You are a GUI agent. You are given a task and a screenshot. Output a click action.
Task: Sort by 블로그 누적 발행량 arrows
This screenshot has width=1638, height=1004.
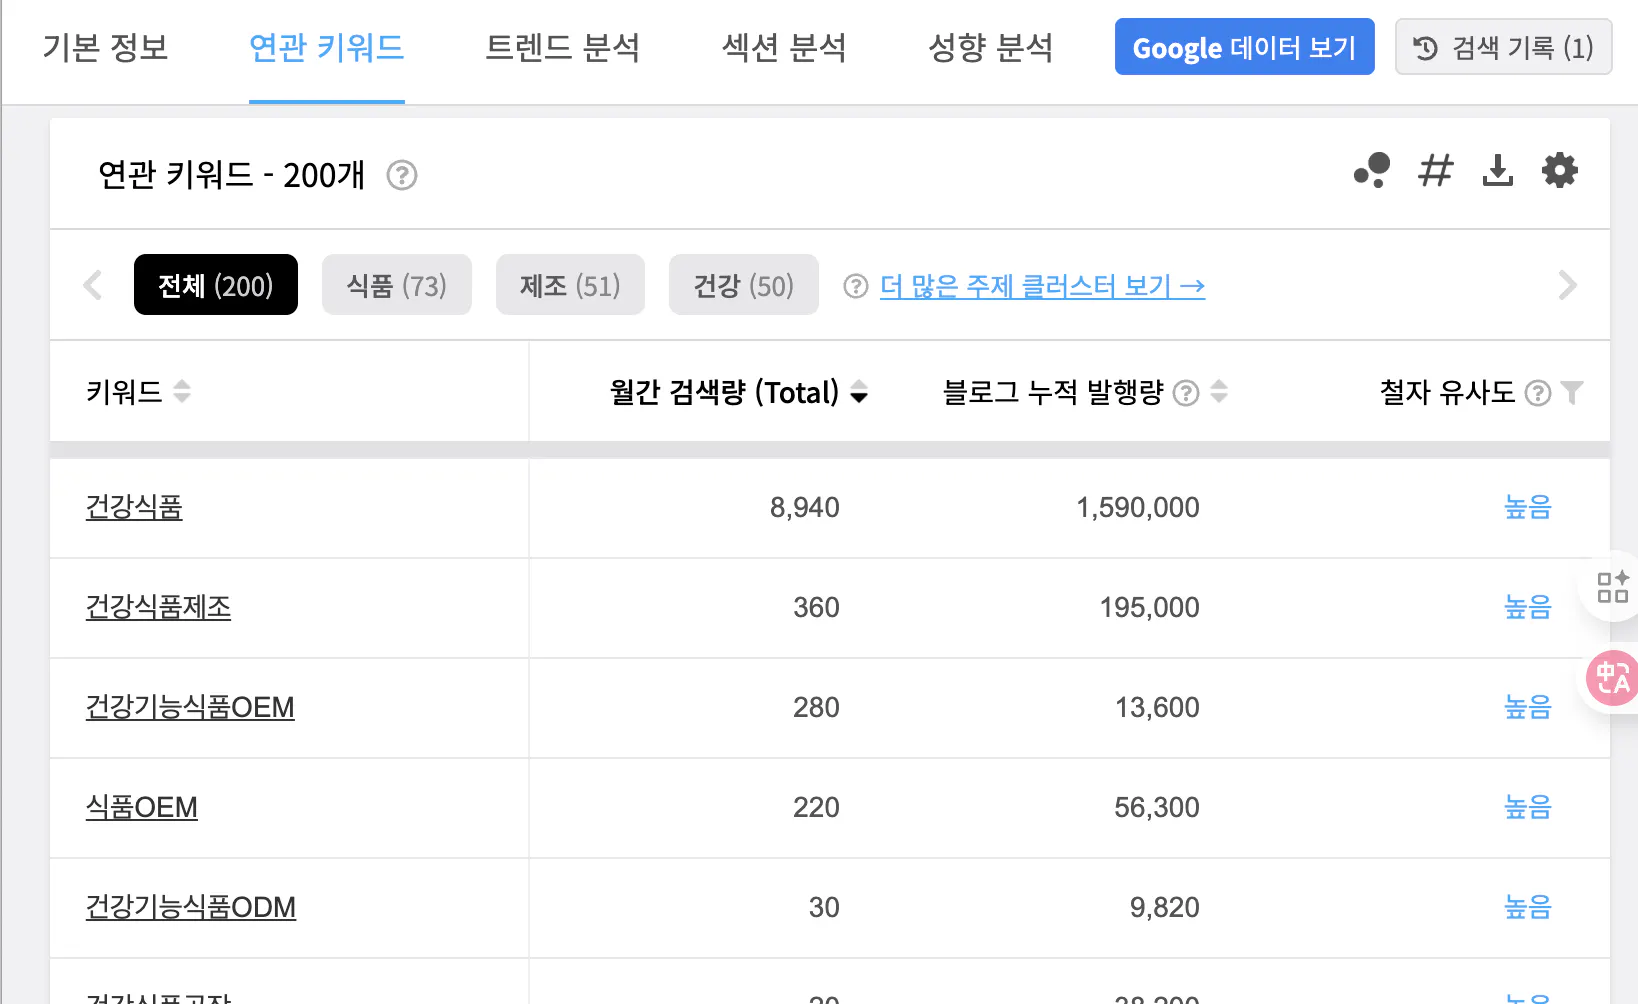click(x=1219, y=392)
